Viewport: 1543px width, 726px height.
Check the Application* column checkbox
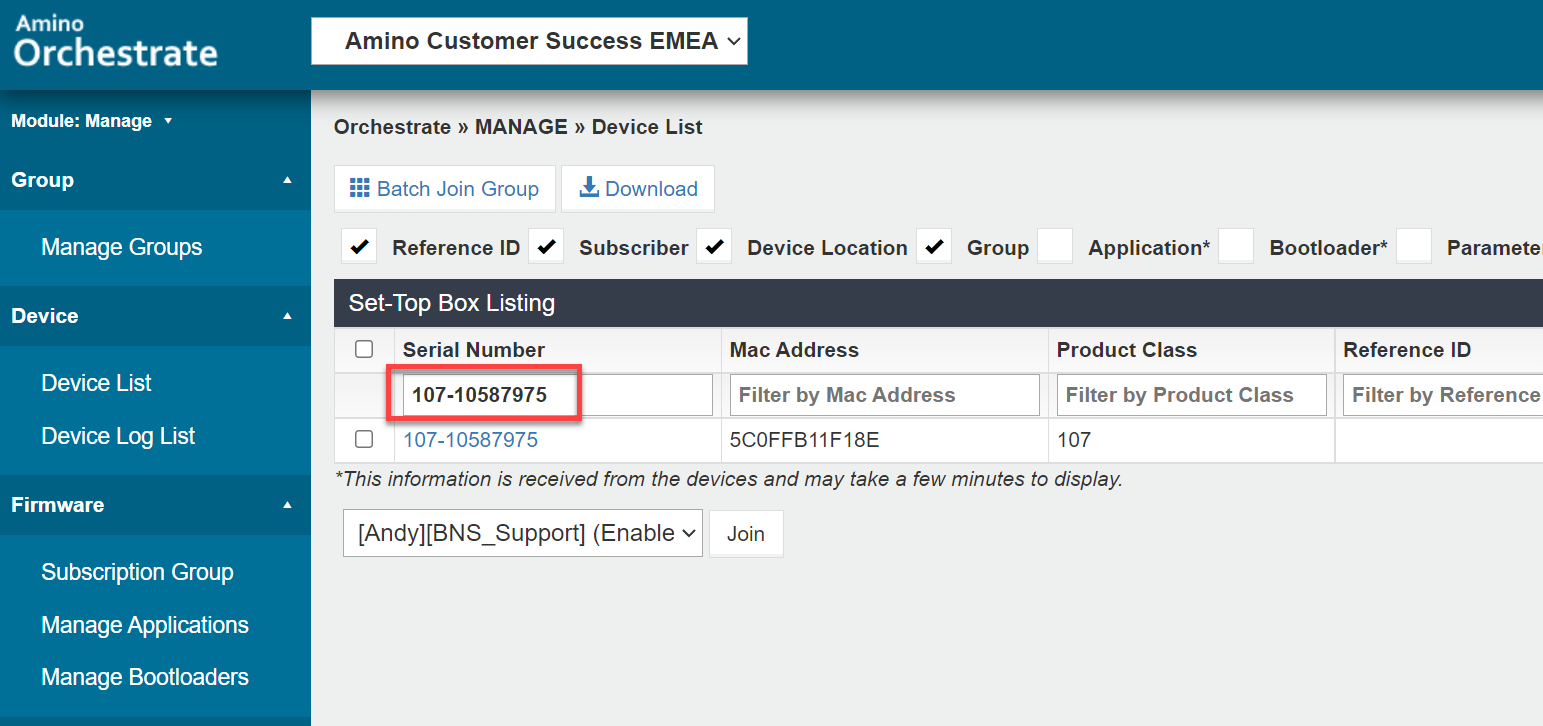pos(1055,247)
